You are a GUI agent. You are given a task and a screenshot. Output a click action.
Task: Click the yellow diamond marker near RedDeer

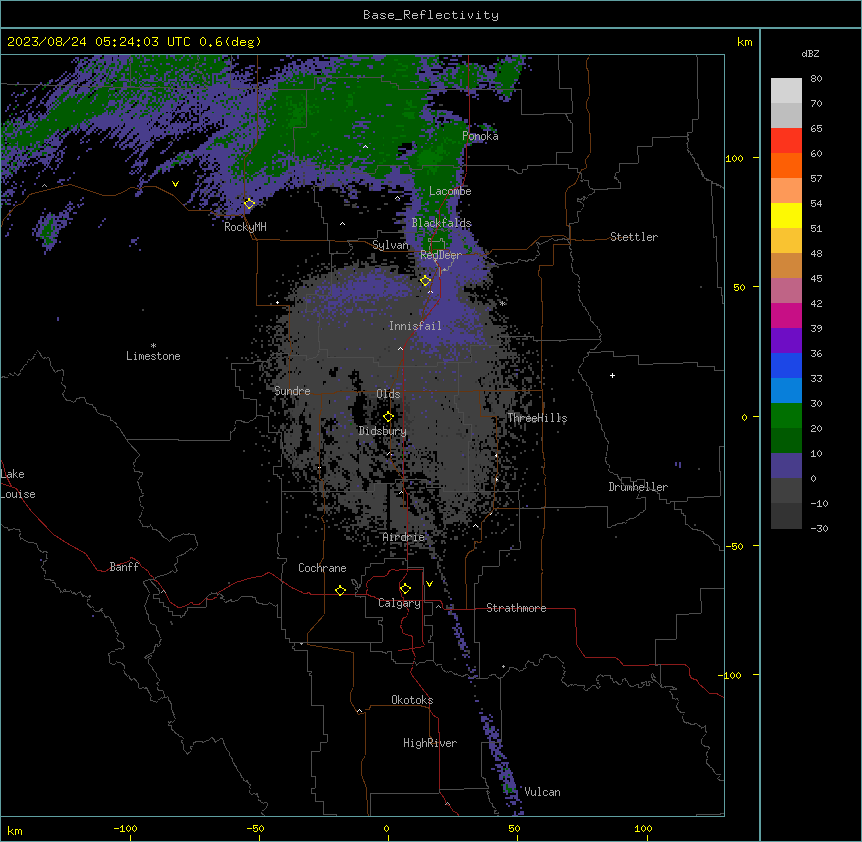(425, 281)
